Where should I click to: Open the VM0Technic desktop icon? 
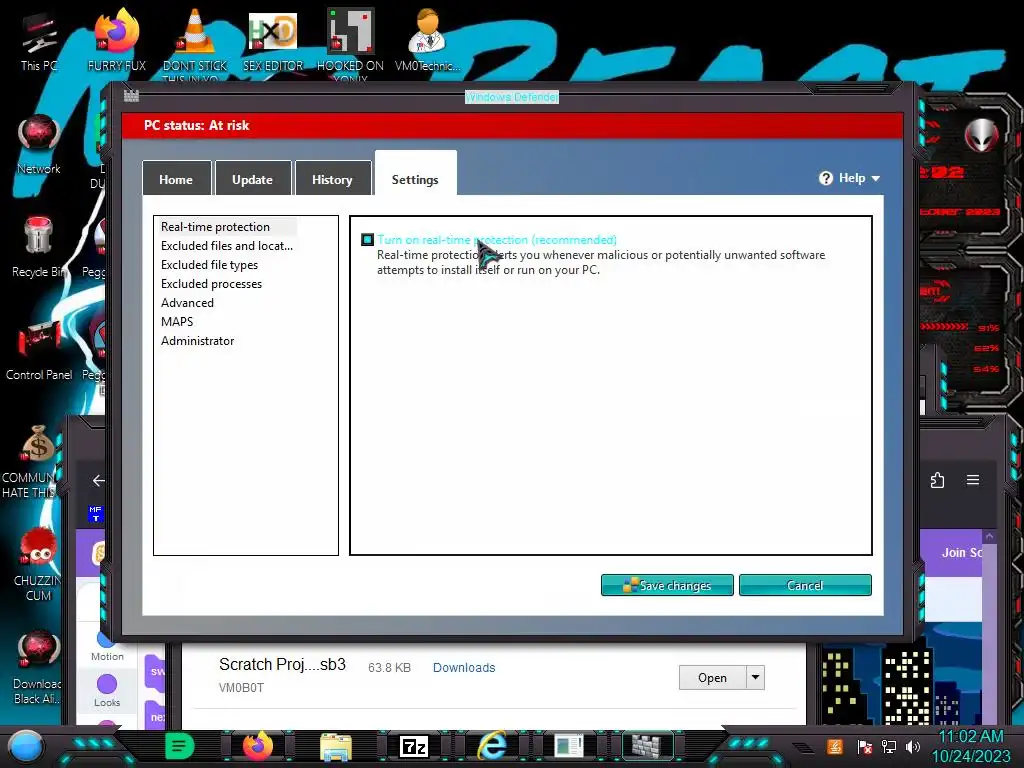(x=427, y=40)
